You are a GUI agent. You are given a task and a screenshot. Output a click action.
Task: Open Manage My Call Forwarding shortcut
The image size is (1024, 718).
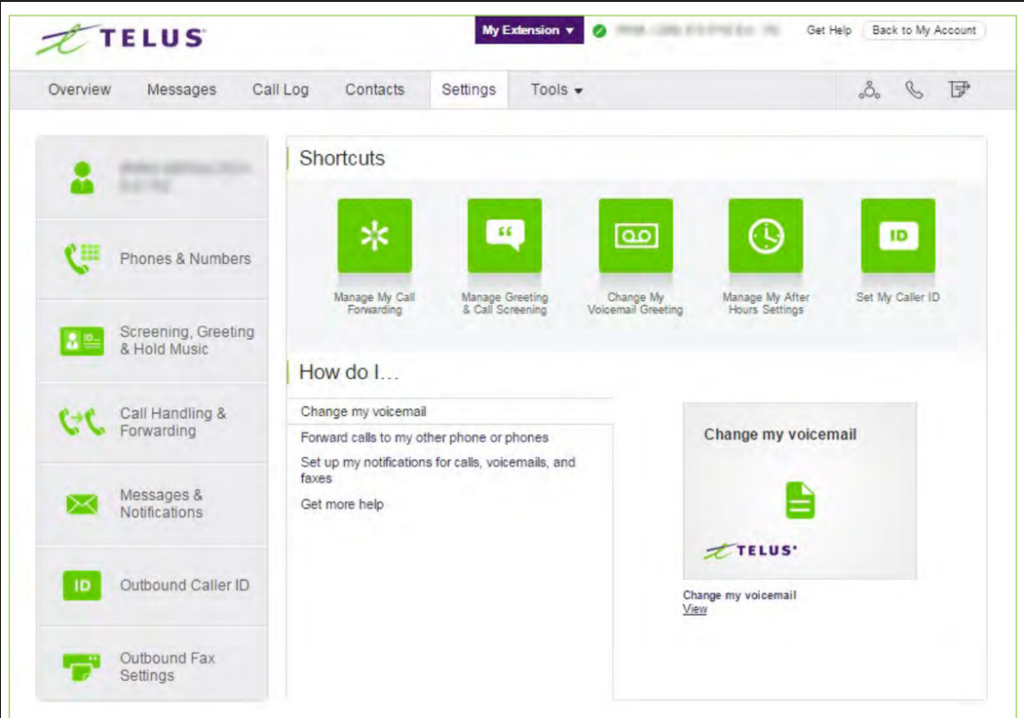coord(373,238)
